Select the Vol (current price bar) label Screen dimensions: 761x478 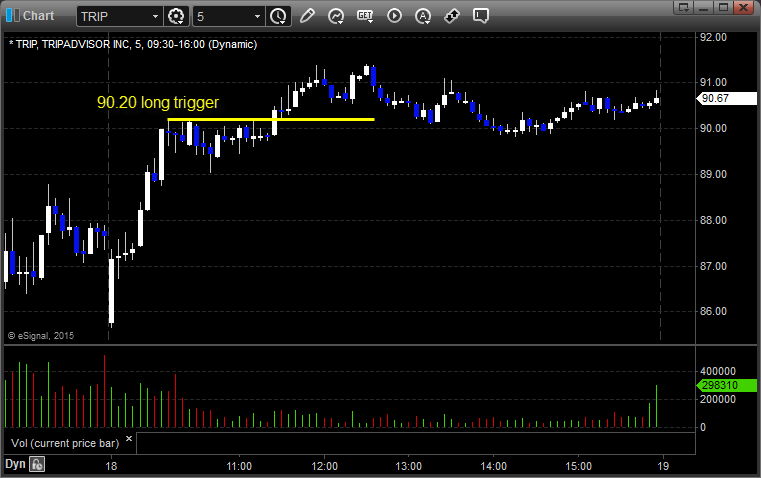tap(65, 443)
